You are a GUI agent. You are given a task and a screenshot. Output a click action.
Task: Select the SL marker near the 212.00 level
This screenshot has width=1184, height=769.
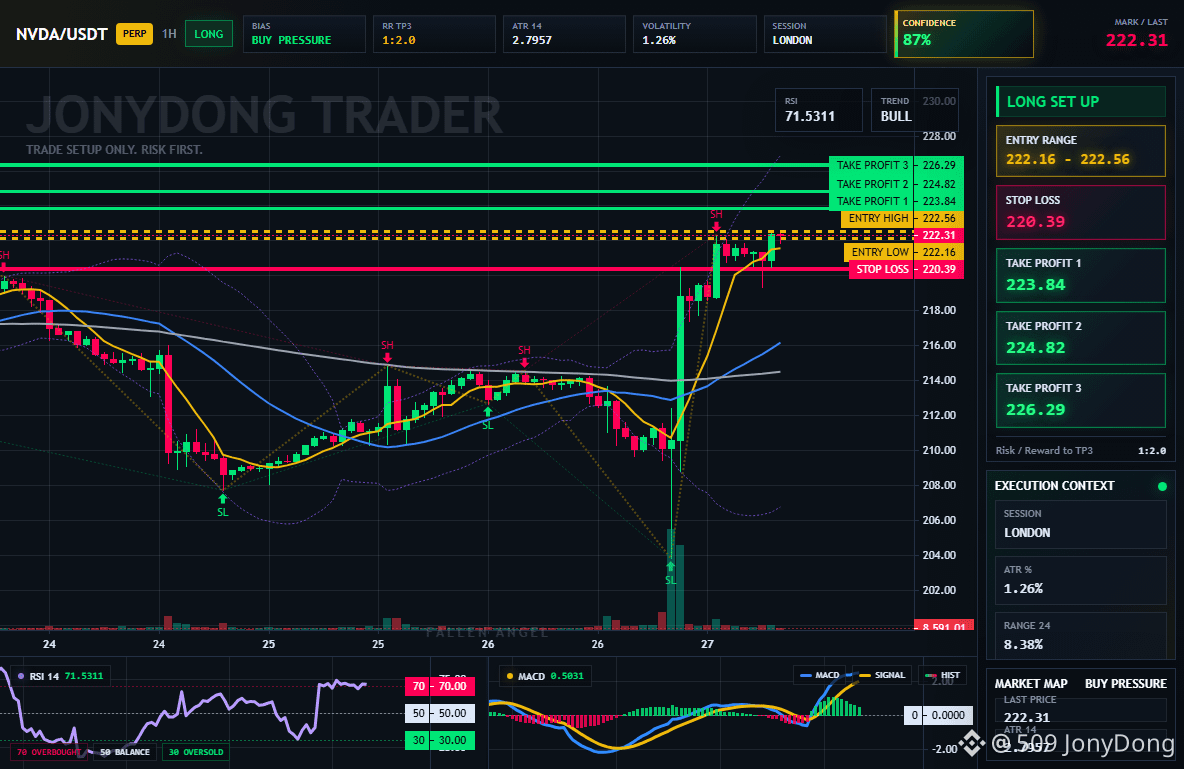[x=488, y=418]
